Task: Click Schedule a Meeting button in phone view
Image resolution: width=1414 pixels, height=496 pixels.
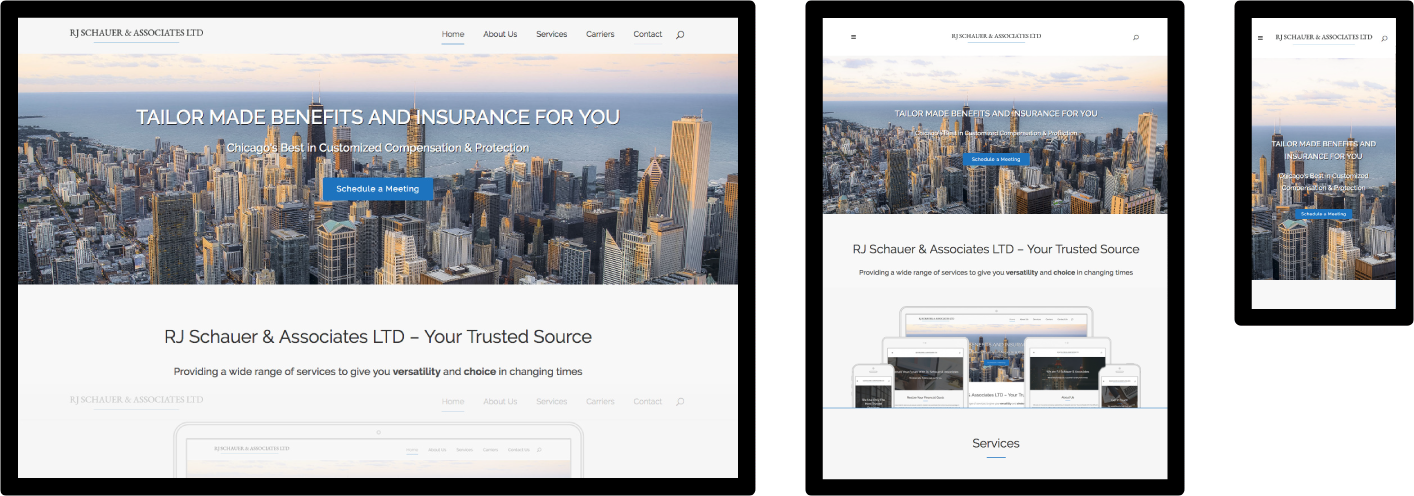Action: tap(1323, 214)
